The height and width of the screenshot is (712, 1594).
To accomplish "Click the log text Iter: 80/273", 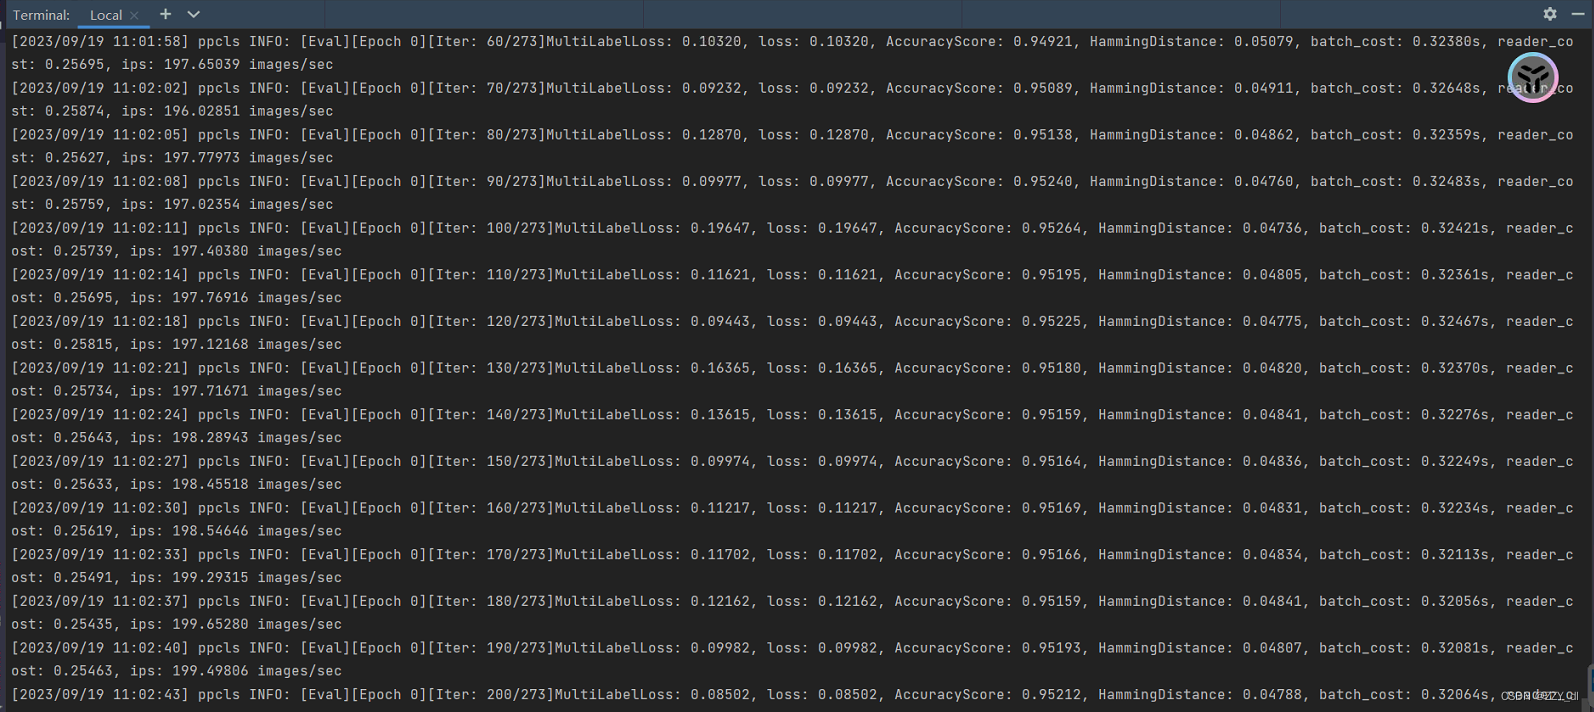I will (486, 135).
